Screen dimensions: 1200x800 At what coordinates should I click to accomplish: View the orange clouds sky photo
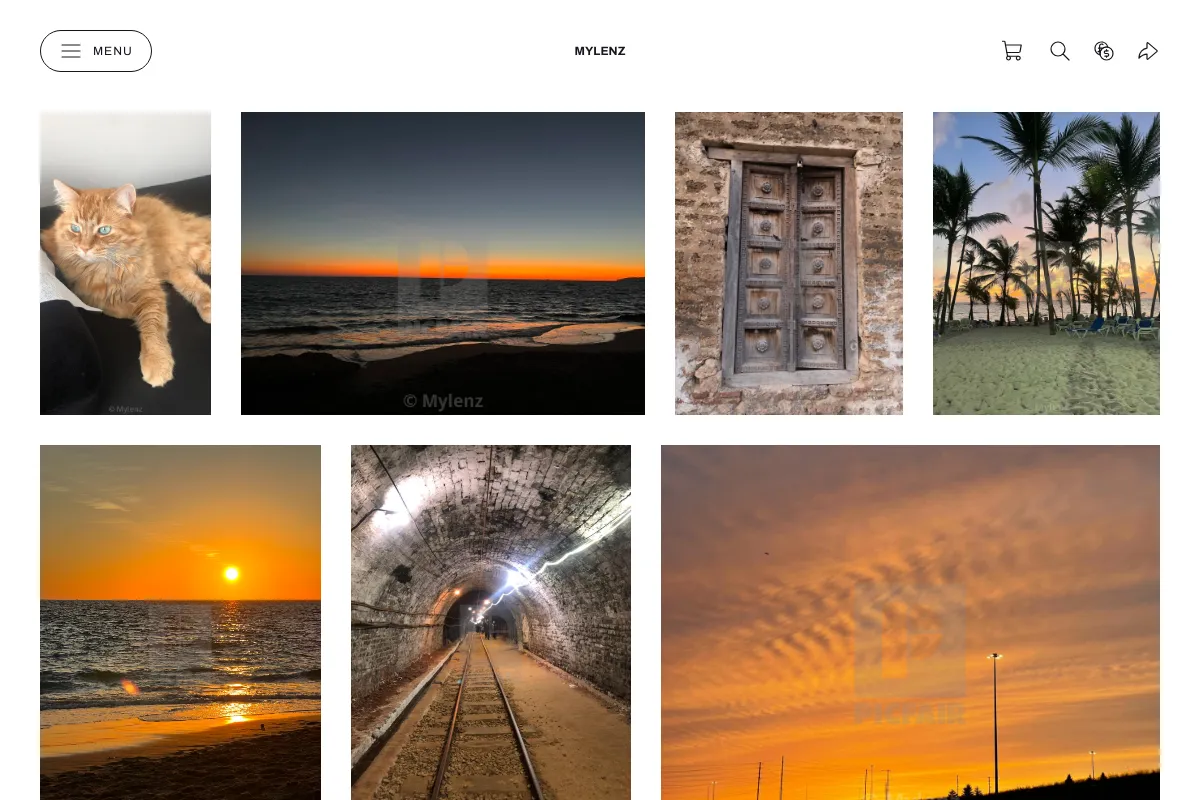coord(910,622)
